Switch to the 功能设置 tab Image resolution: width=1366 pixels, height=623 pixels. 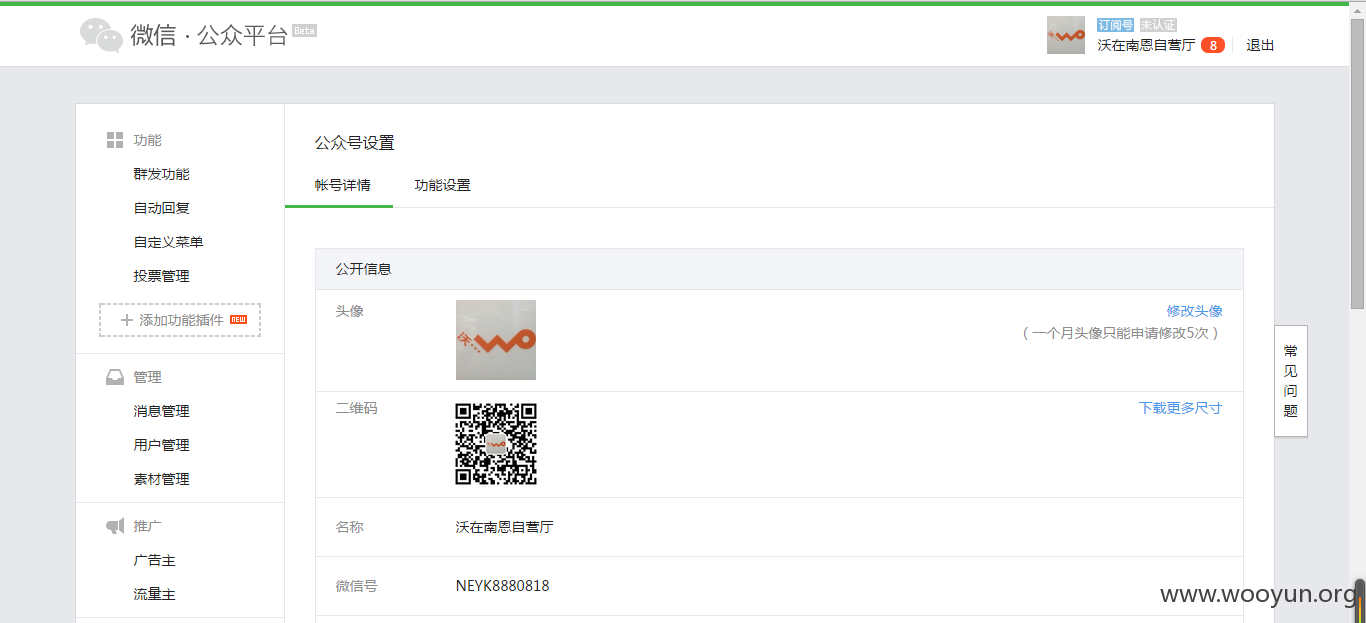(443, 185)
